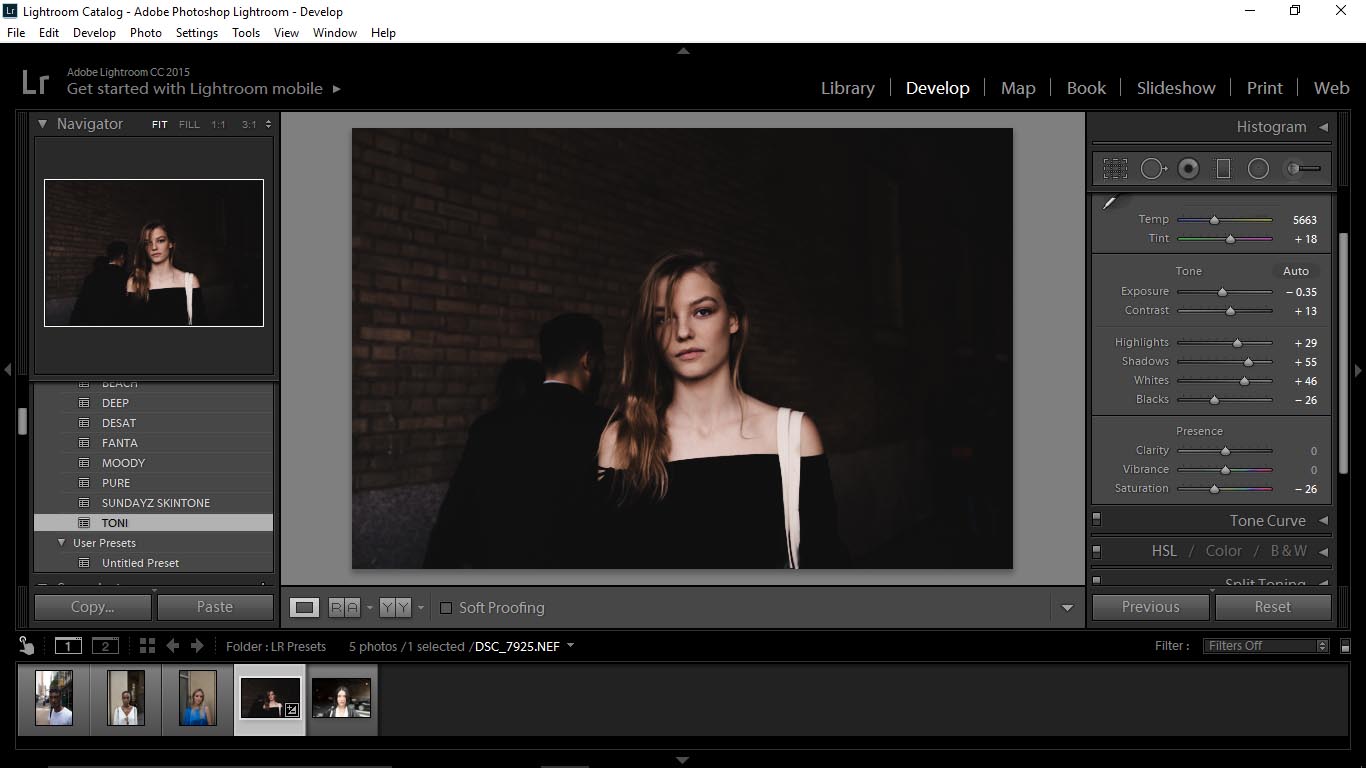Collapse the Histogram panel
The width and height of the screenshot is (1366, 768).
pos(1323,127)
